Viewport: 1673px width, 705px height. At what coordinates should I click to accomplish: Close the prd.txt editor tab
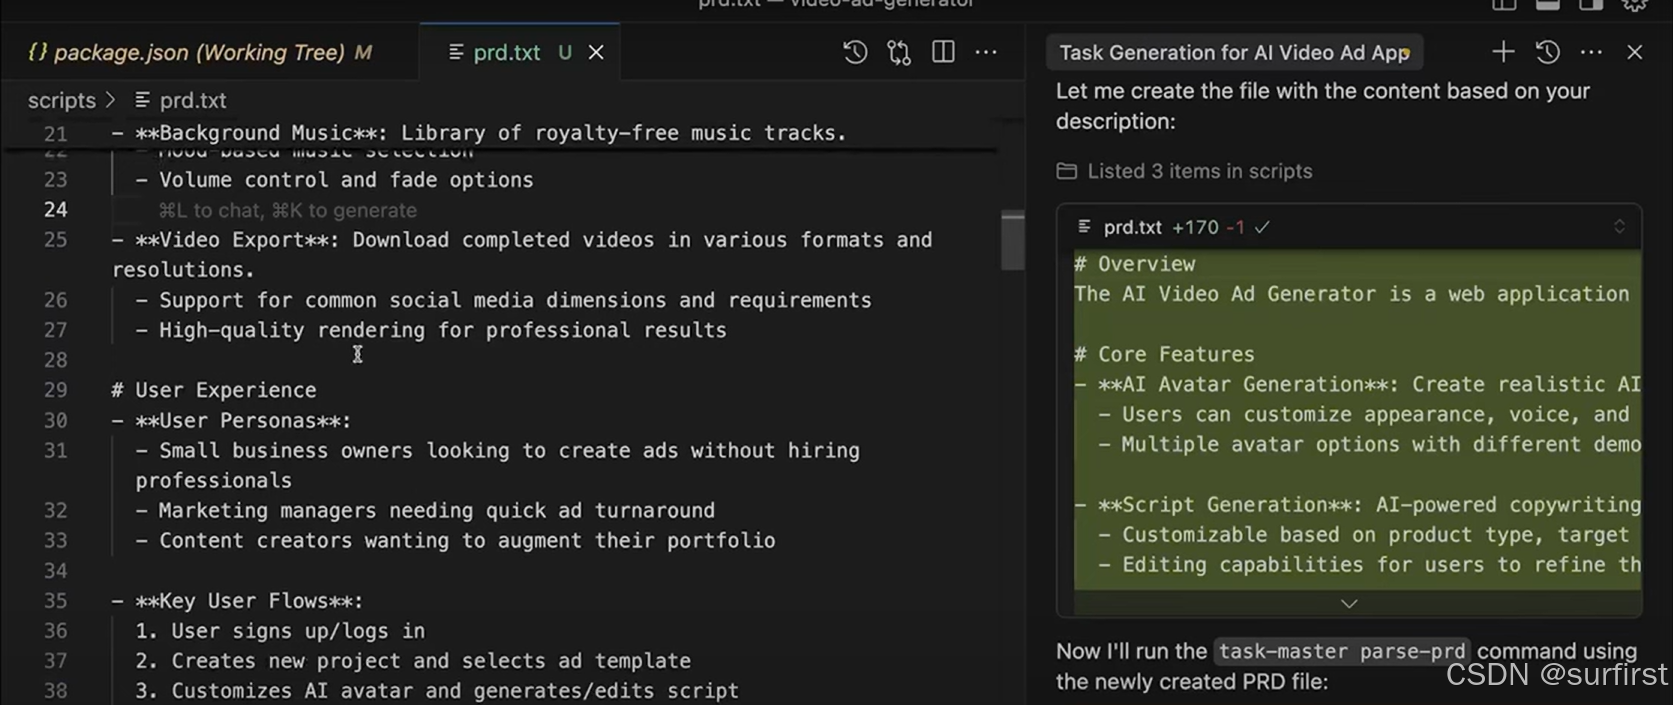click(x=596, y=52)
